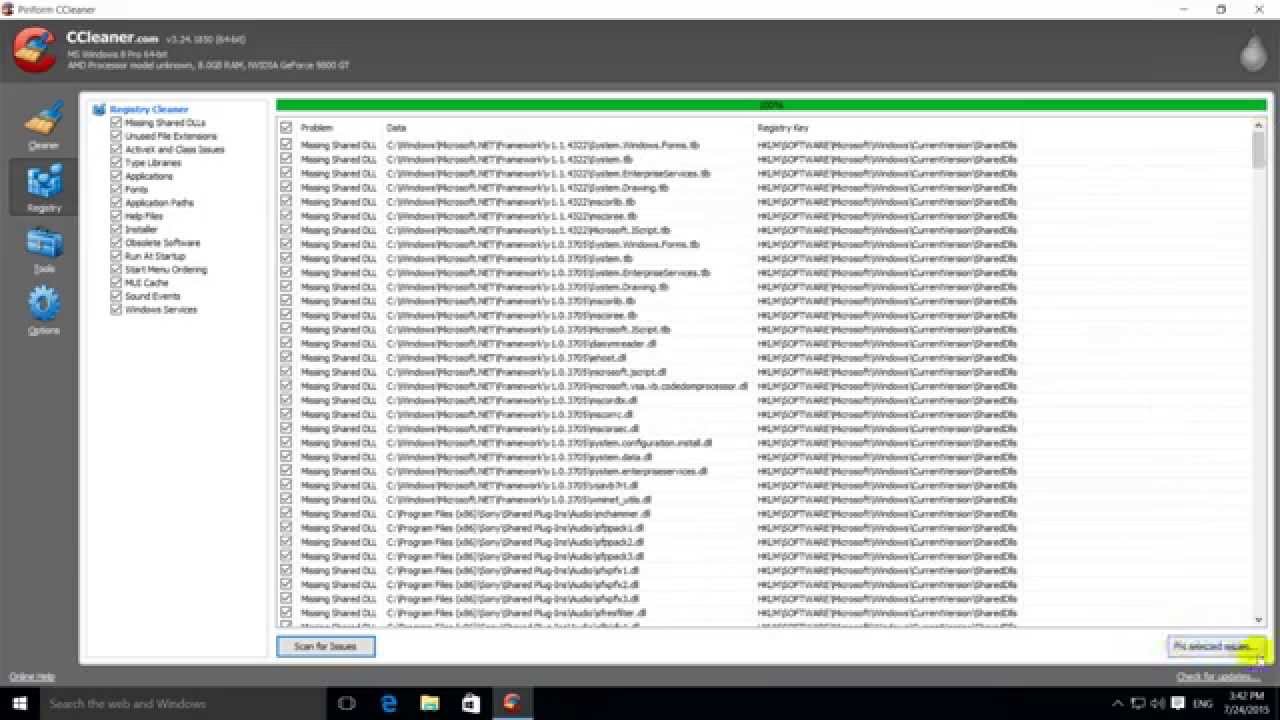Toggle the MUI Cache checkbox
This screenshot has height=720, width=1280.
[116, 283]
